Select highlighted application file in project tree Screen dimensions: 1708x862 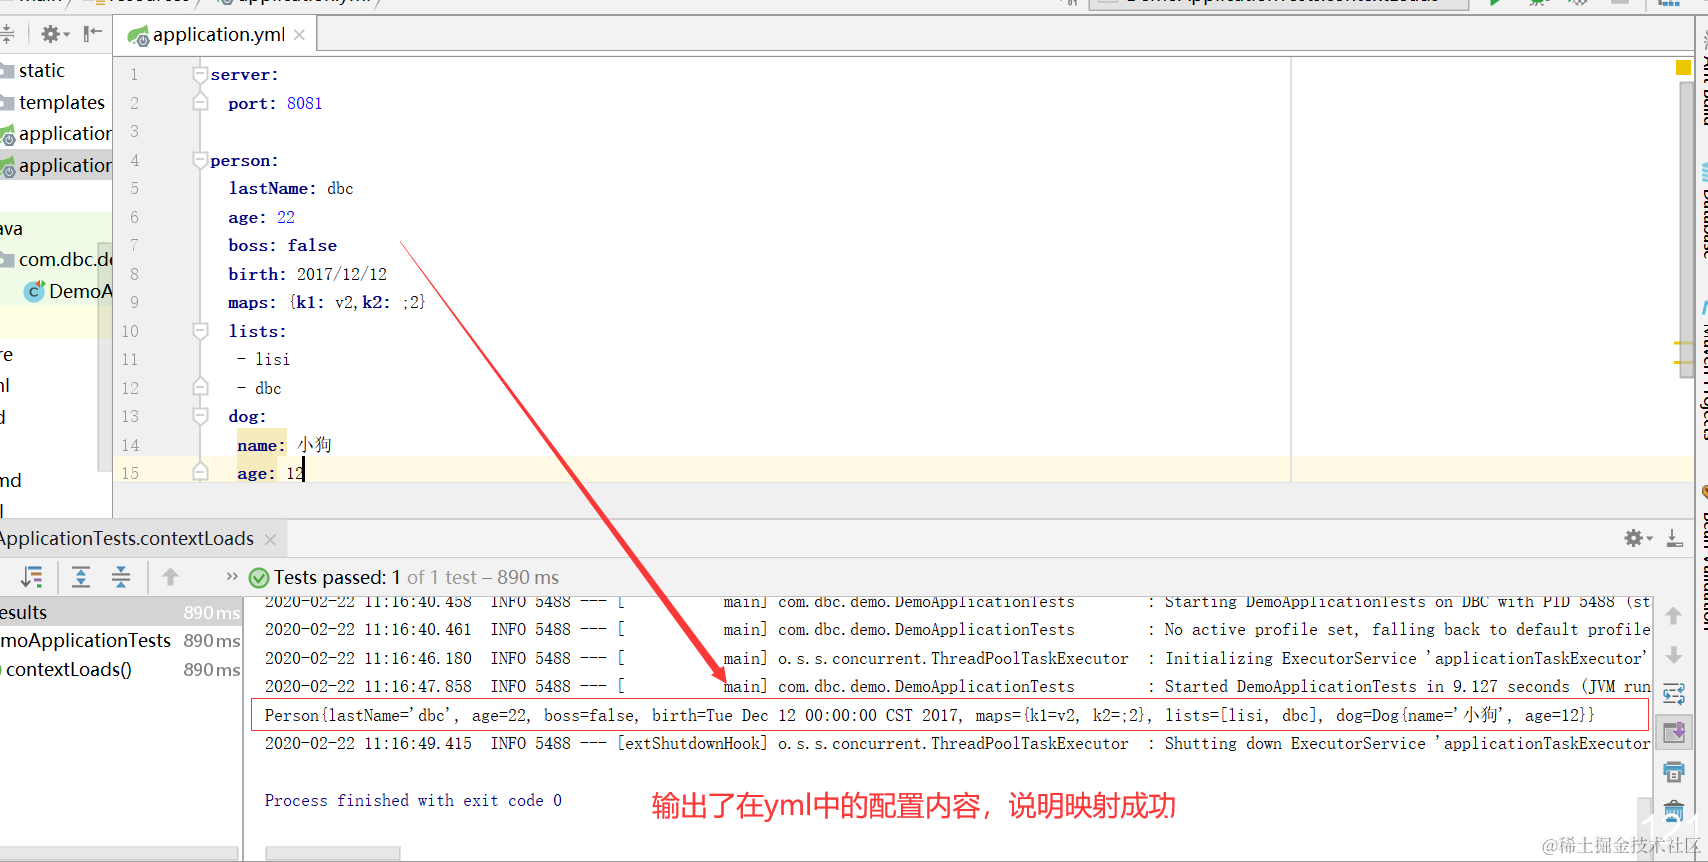56,165
